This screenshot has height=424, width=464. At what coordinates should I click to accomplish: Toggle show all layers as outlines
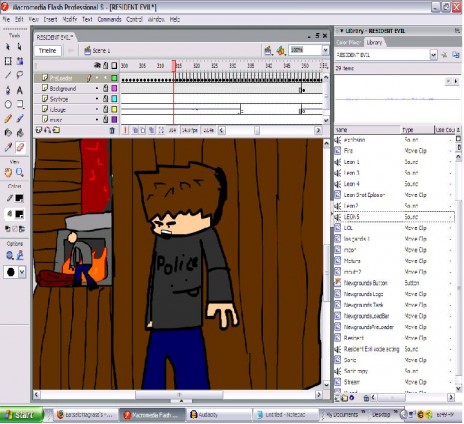click(114, 65)
